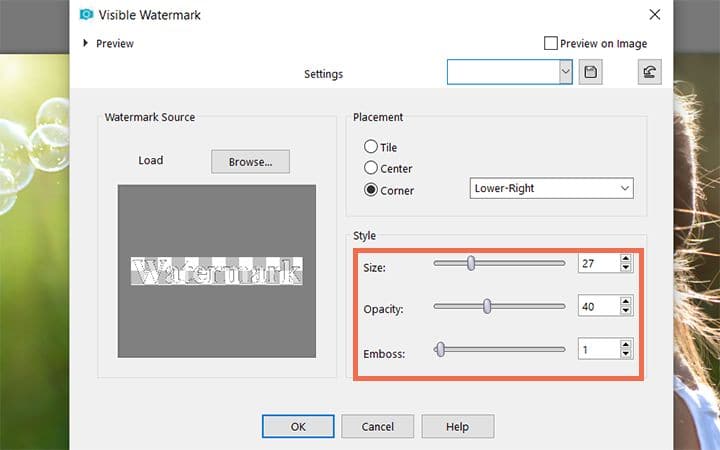The height and width of the screenshot is (450, 720).
Task: Increase Size value with up arrow
Action: pyautogui.click(x=625, y=259)
